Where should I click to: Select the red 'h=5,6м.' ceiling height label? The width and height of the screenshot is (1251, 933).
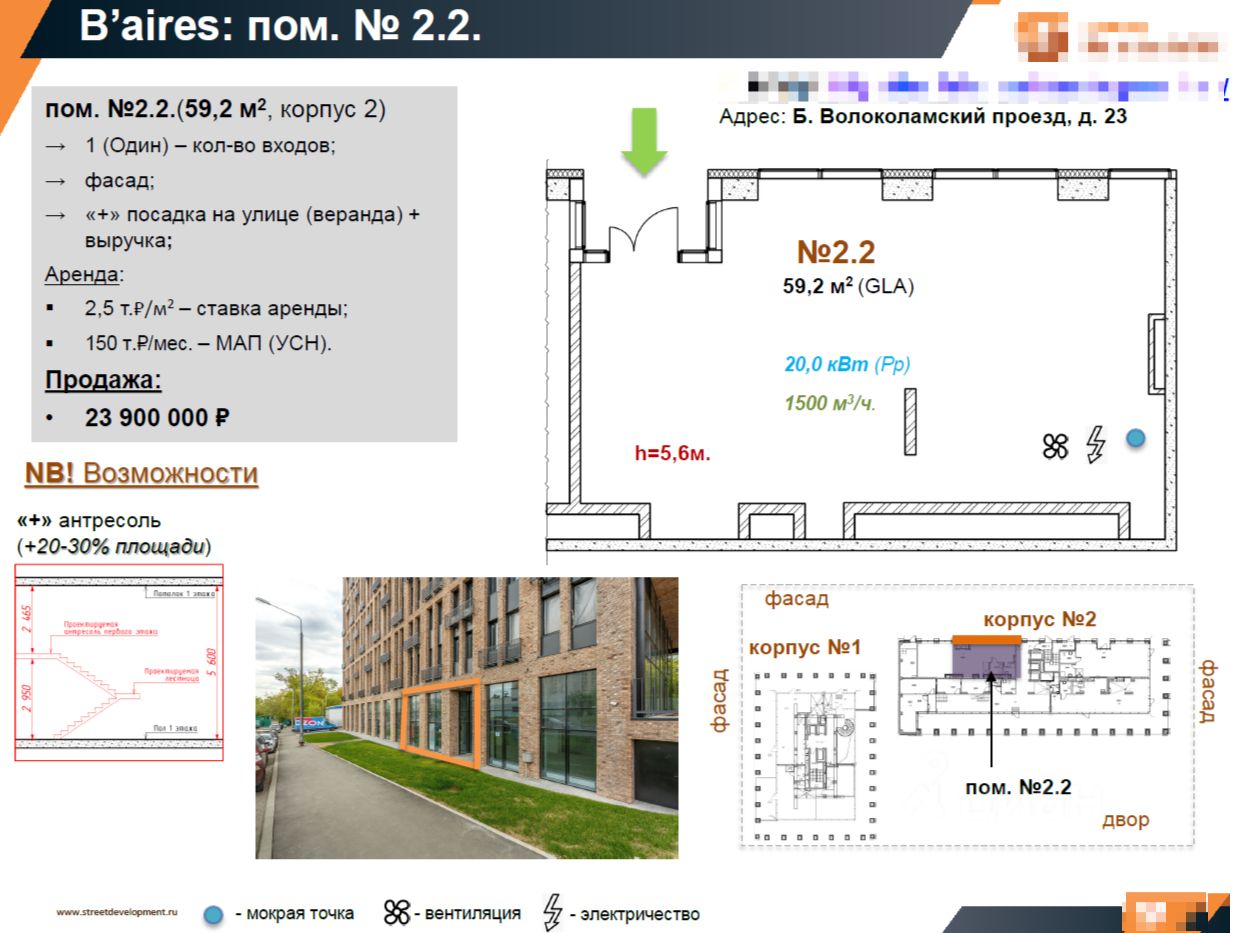pos(673,452)
